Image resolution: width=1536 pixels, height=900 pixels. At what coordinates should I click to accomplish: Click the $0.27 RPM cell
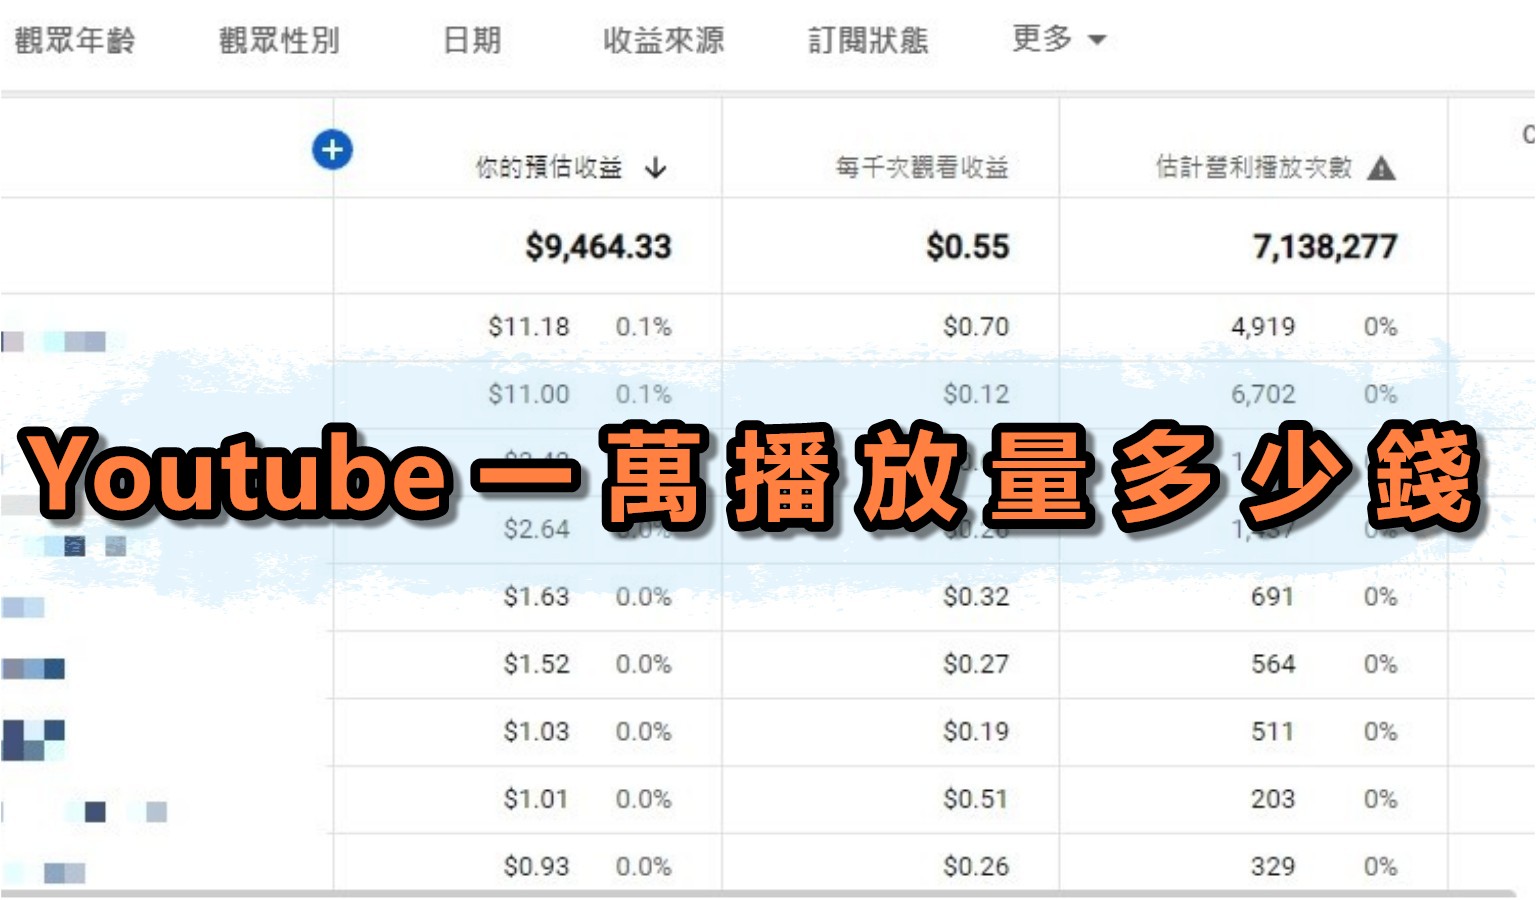pos(976,664)
